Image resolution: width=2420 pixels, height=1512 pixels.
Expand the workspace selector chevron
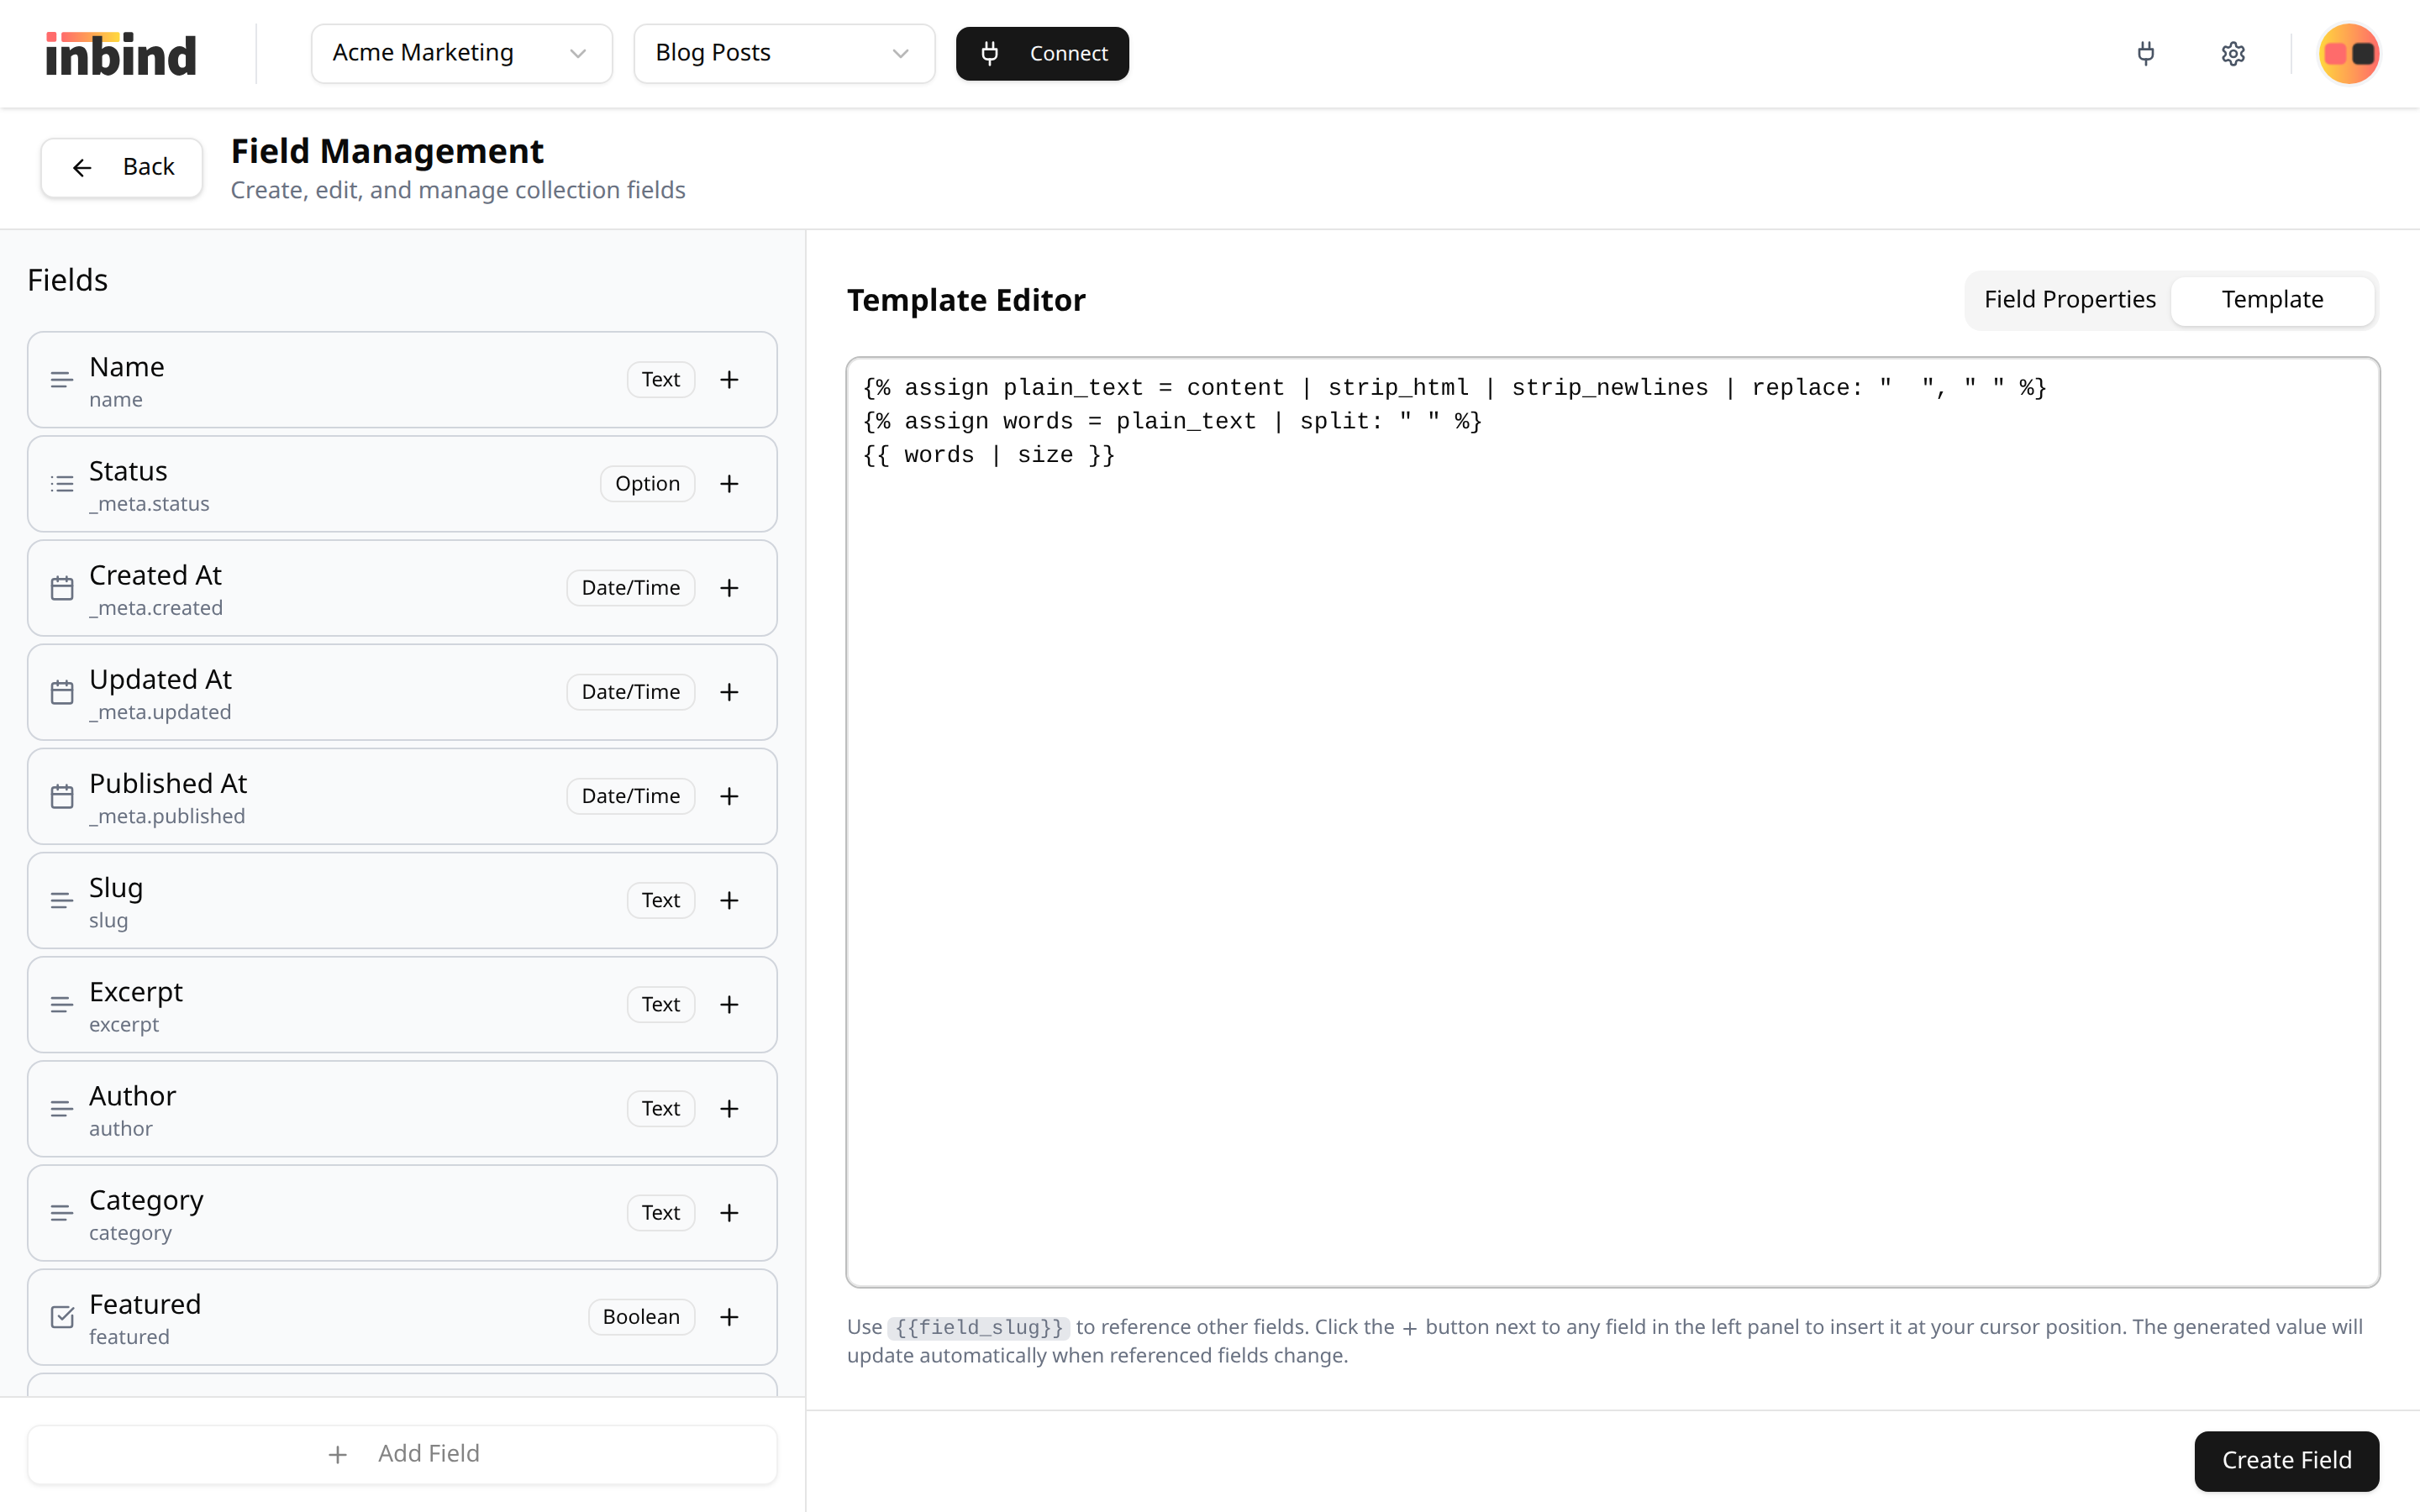click(x=578, y=54)
